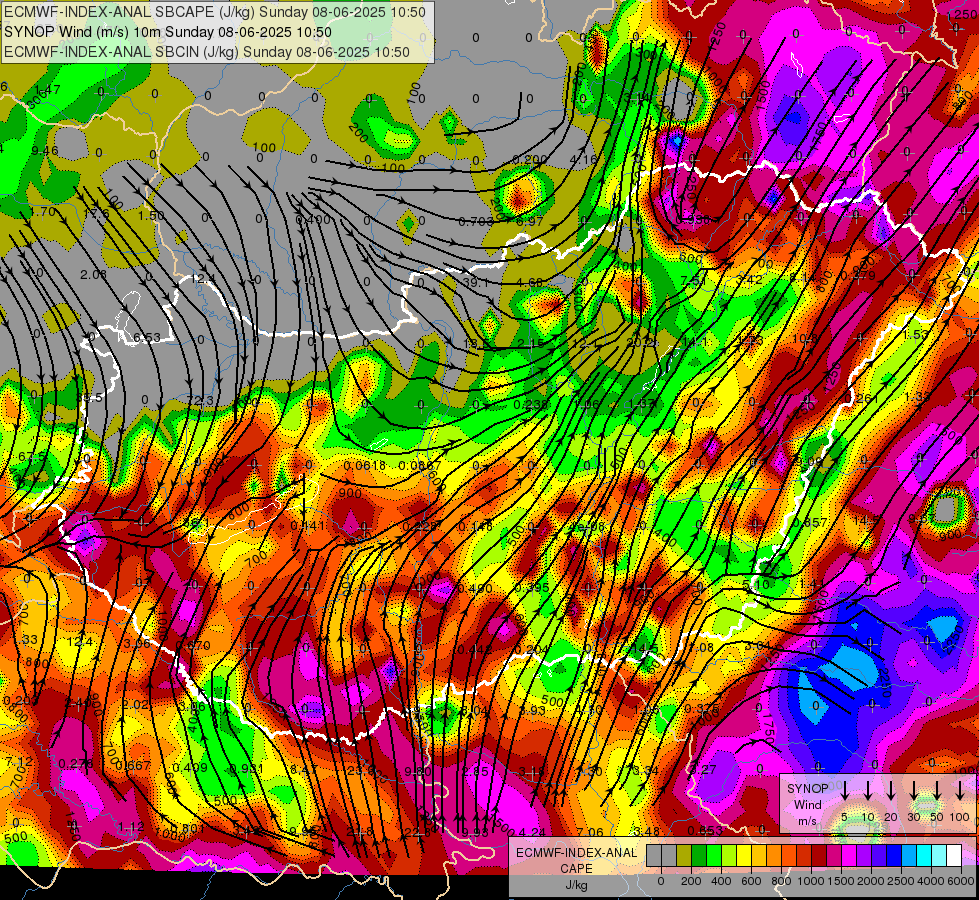This screenshot has width=979, height=900.
Task: Click the '0.0667' station value on map
Action: (x=420, y=465)
